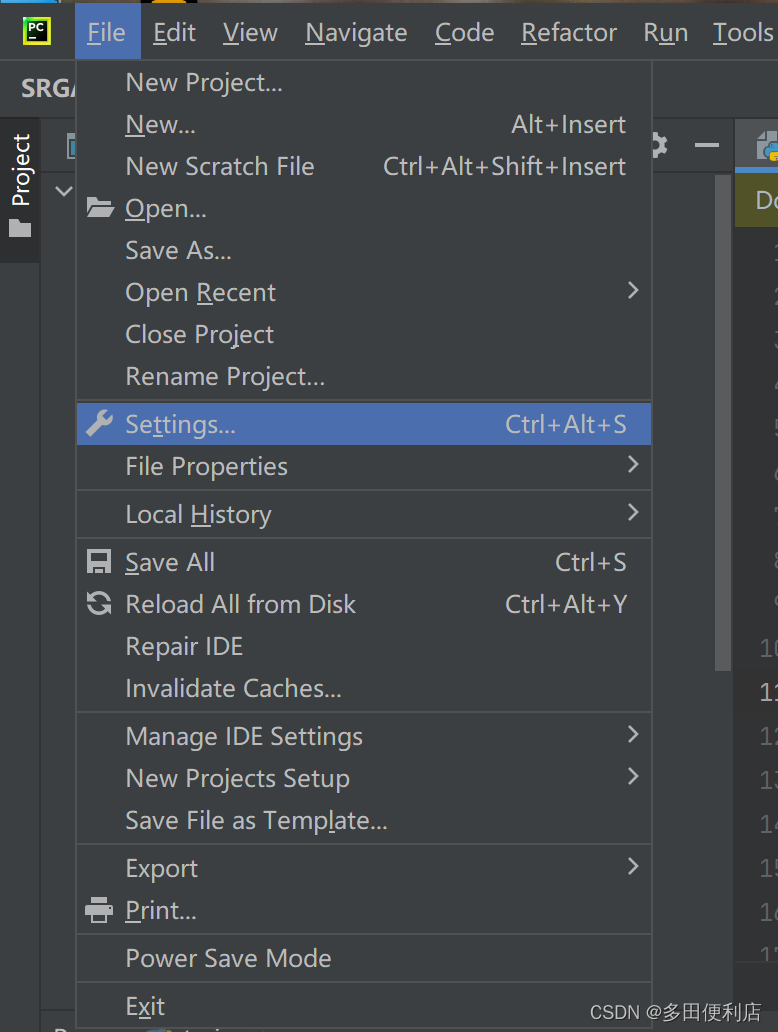
Task: Collapse the project tree with the chevron
Action: [63, 192]
